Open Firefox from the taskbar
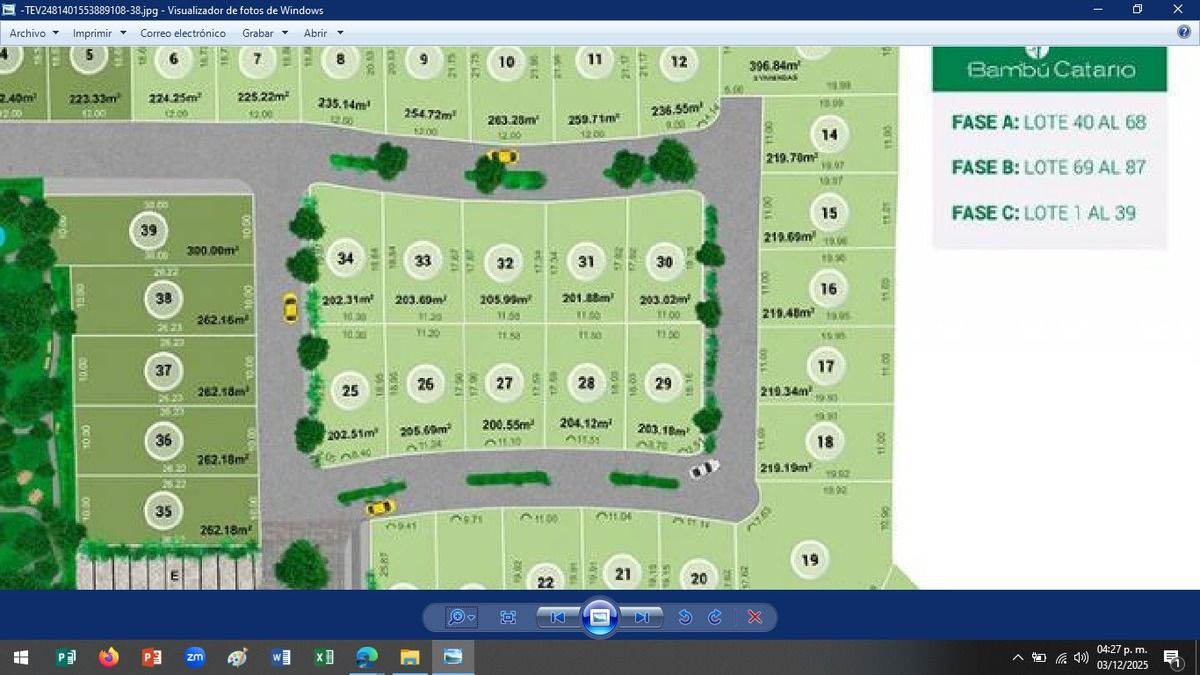The image size is (1200, 675). tap(108, 657)
